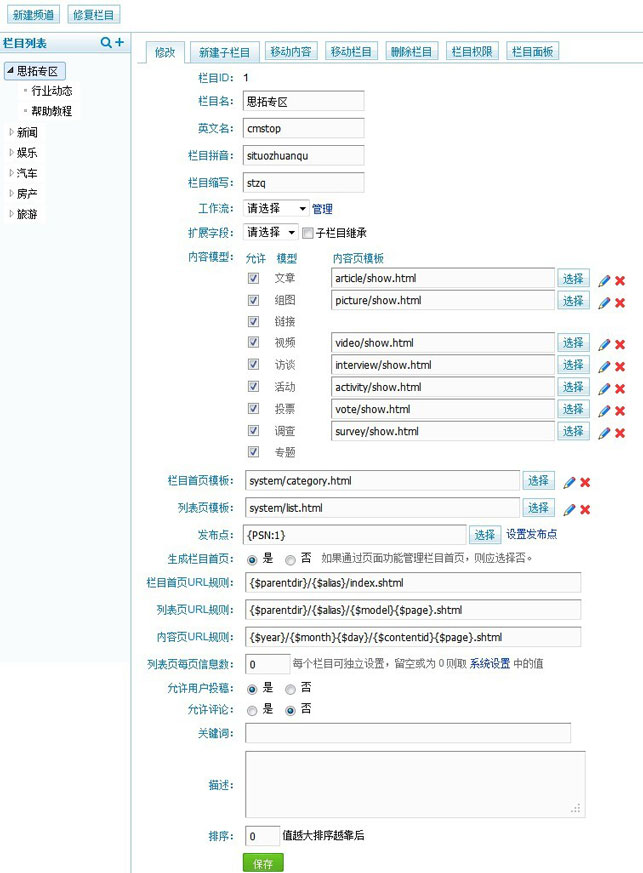This screenshot has height=873, width=643.
Task: Open the 新建子栏目 tab
Action: [224, 52]
